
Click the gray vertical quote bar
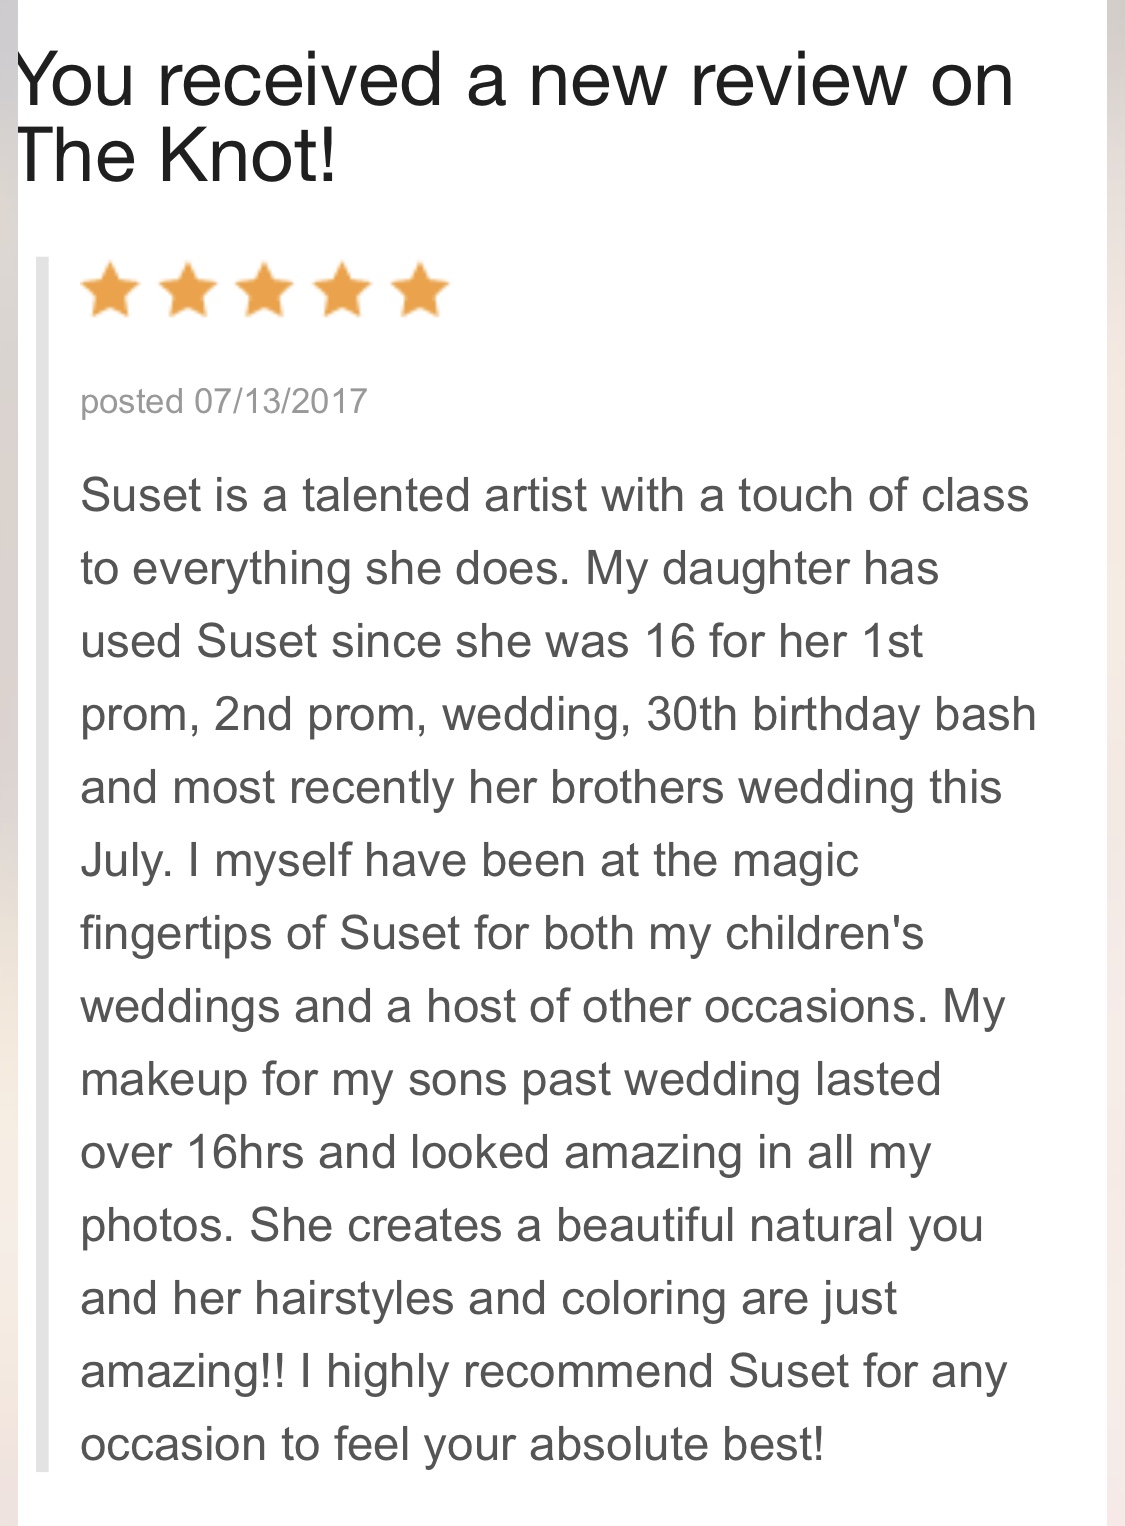(x=42, y=864)
